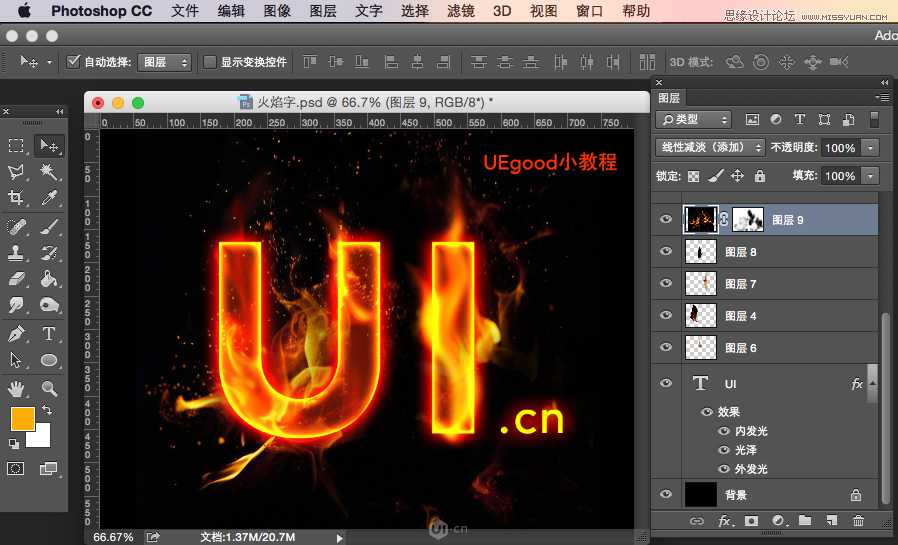The image size is (898, 545).
Task: Select the Type tool in toolbox
Action: click(48, 334)
